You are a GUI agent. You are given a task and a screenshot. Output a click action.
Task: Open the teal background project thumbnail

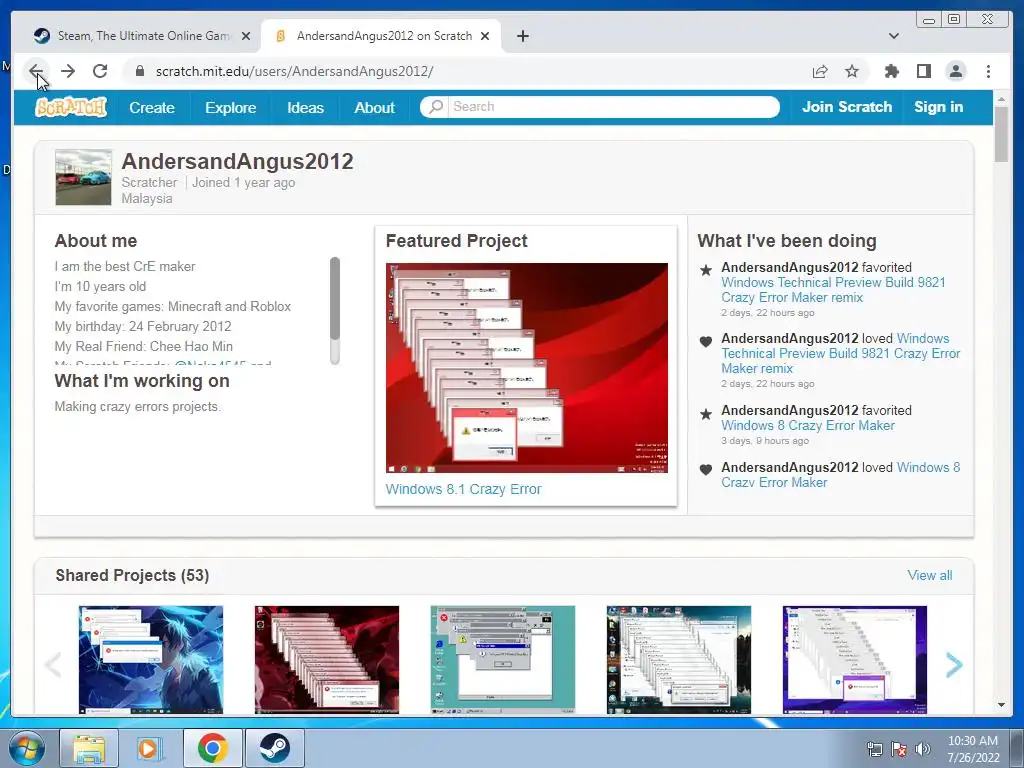click(x=503, y=660)
